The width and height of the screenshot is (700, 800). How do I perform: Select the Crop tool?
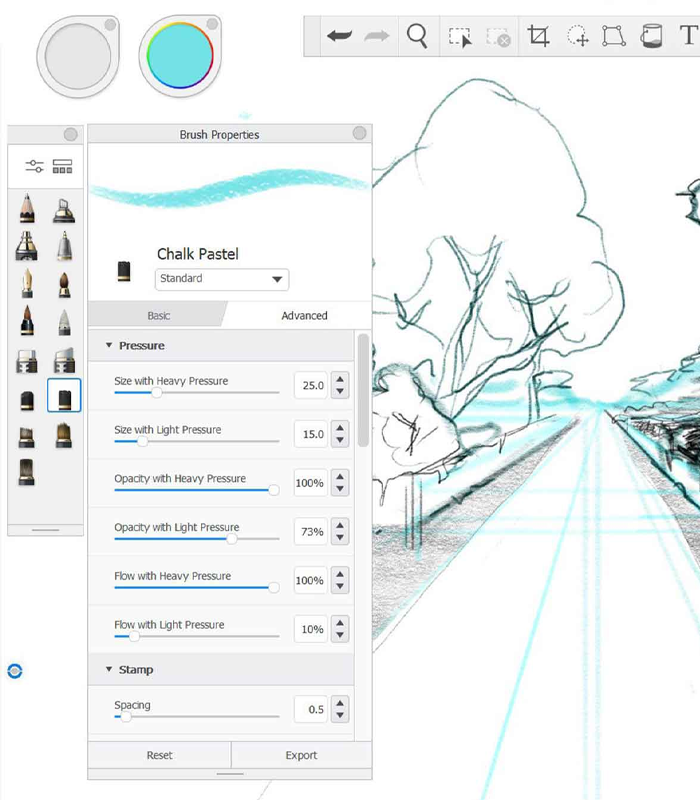click(x=539, y=36)
